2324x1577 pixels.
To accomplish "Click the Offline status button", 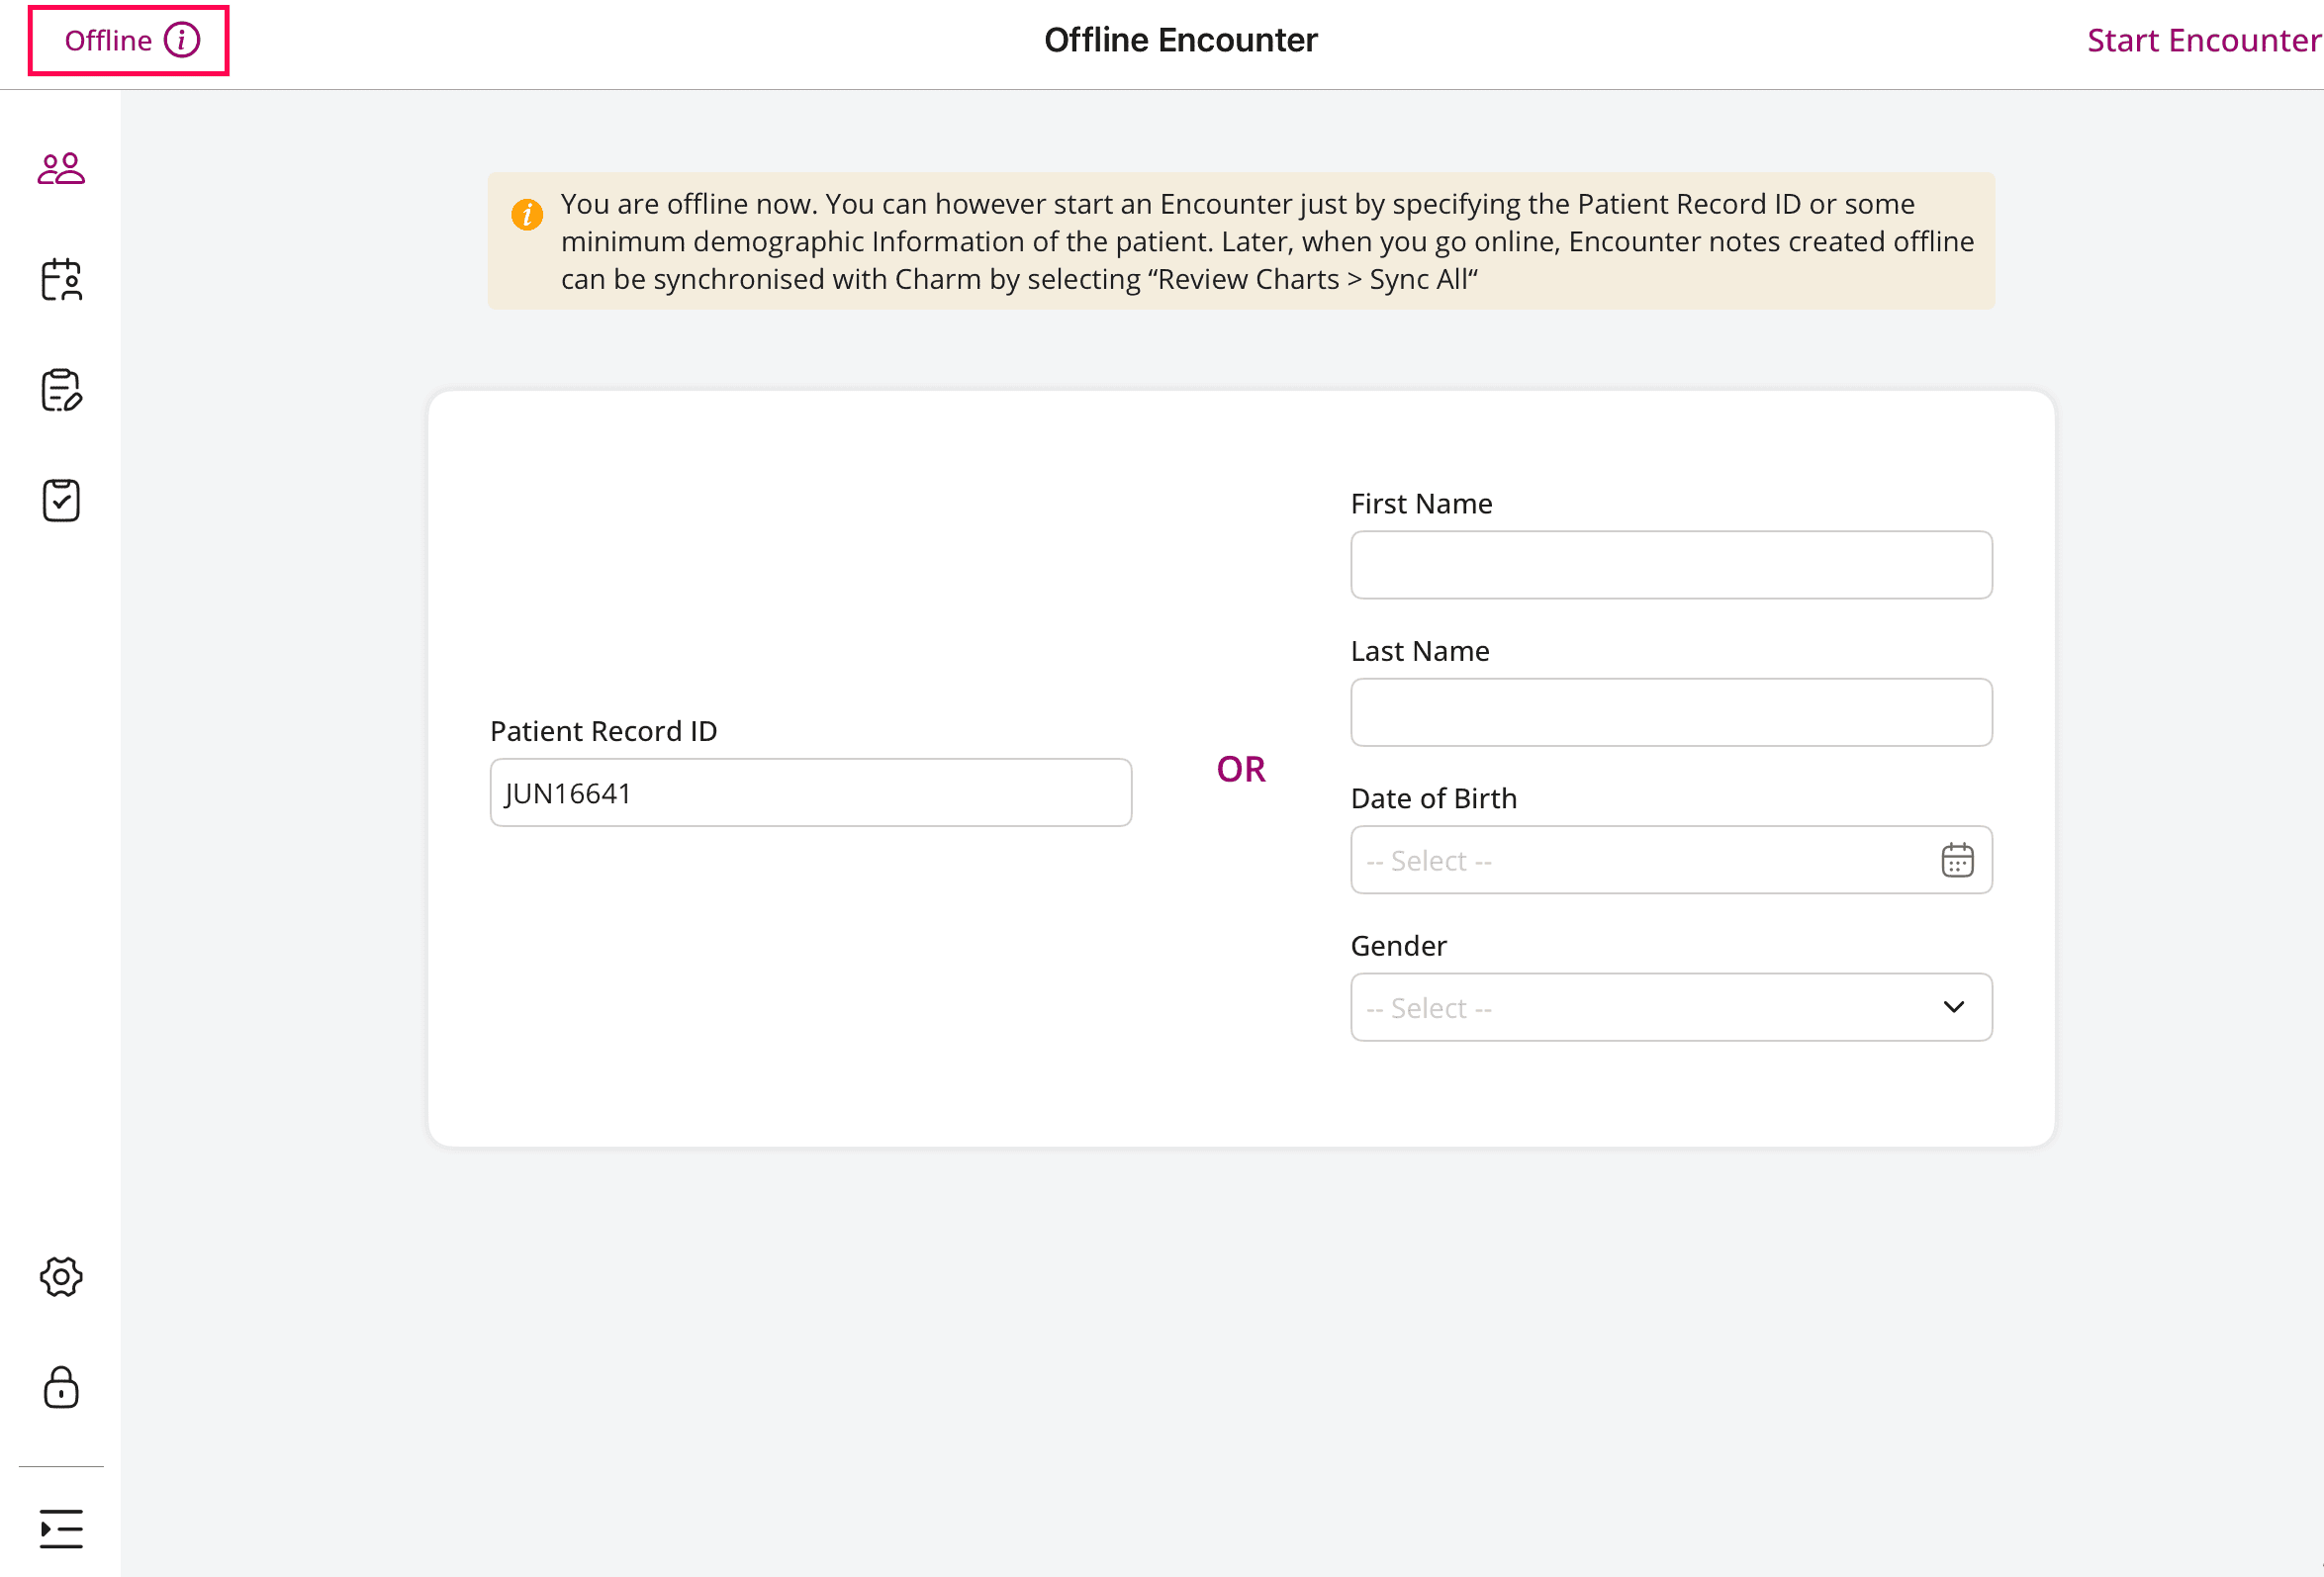I will (x=108, y=40).
